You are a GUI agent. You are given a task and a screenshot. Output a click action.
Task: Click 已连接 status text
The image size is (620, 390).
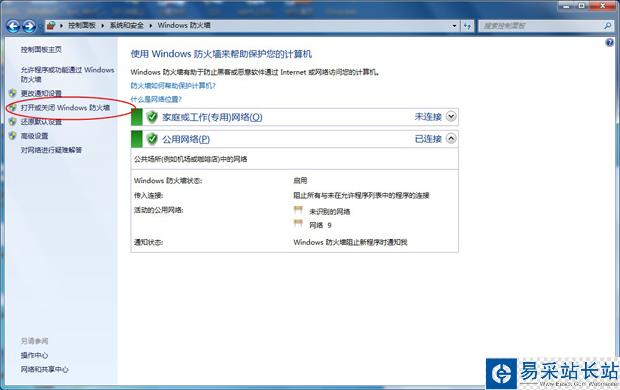tap(428, 139)
